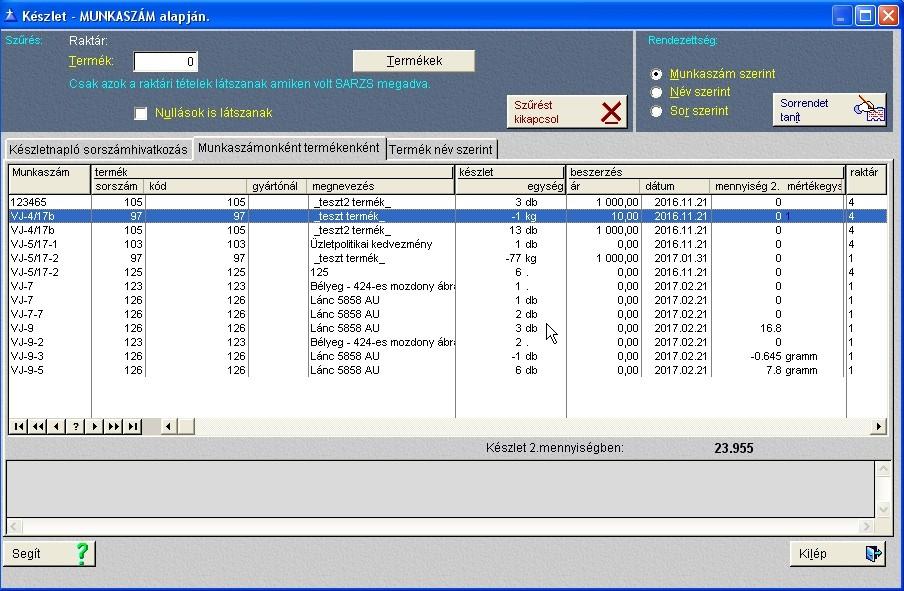Select the VJ-5/17-1 work number cell

click(50, 244)
